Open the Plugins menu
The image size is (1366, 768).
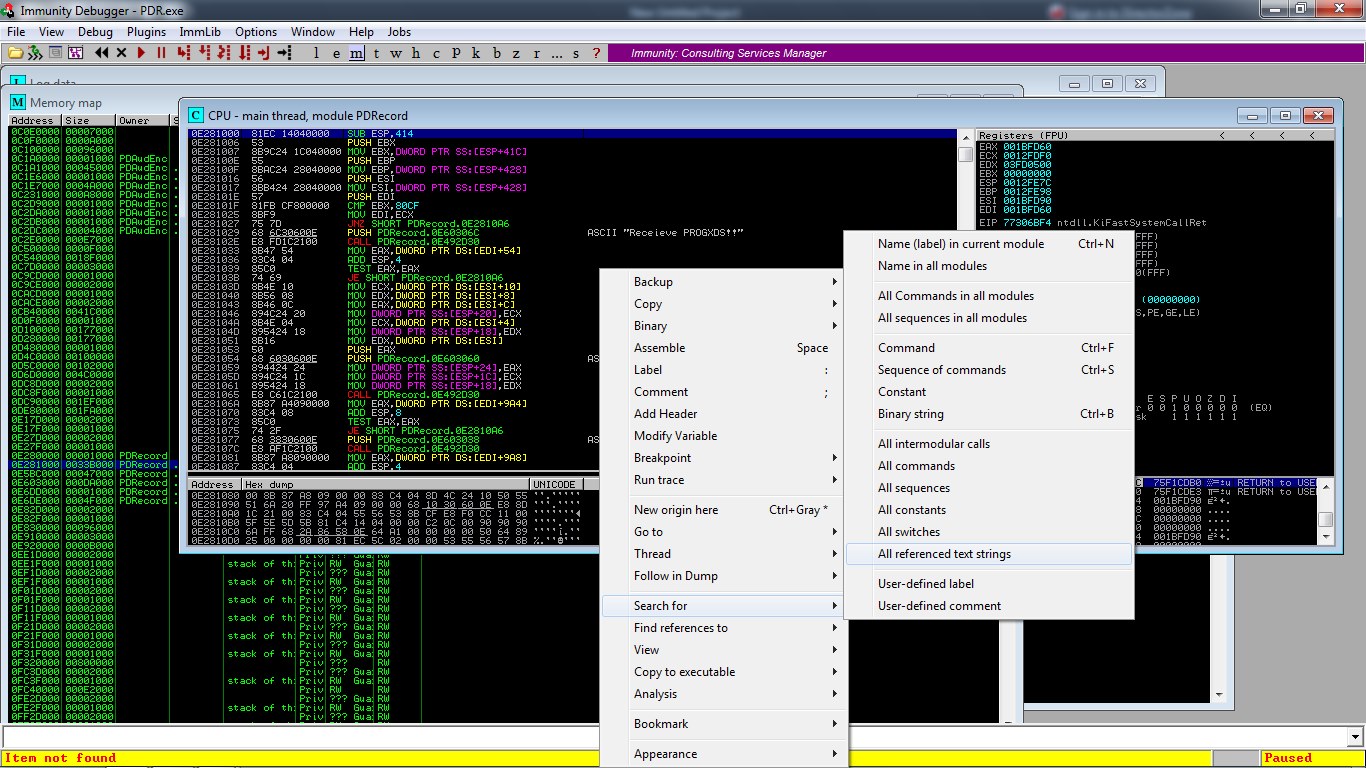(x=146, y=32)
